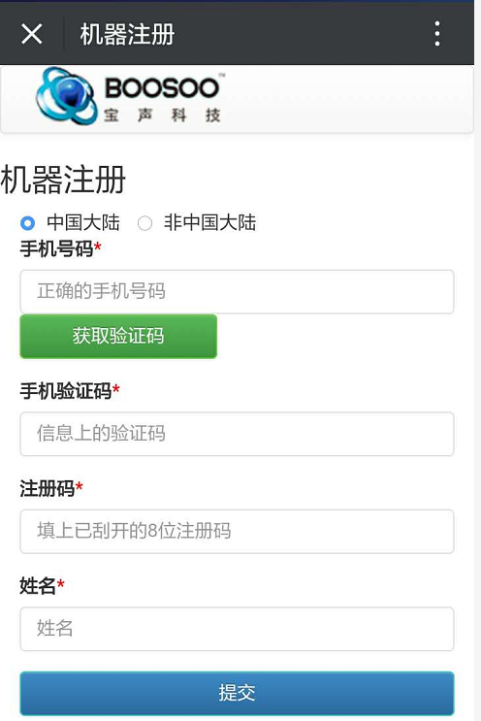Click the 非中国大陆 option label

[x=210, y=223]
